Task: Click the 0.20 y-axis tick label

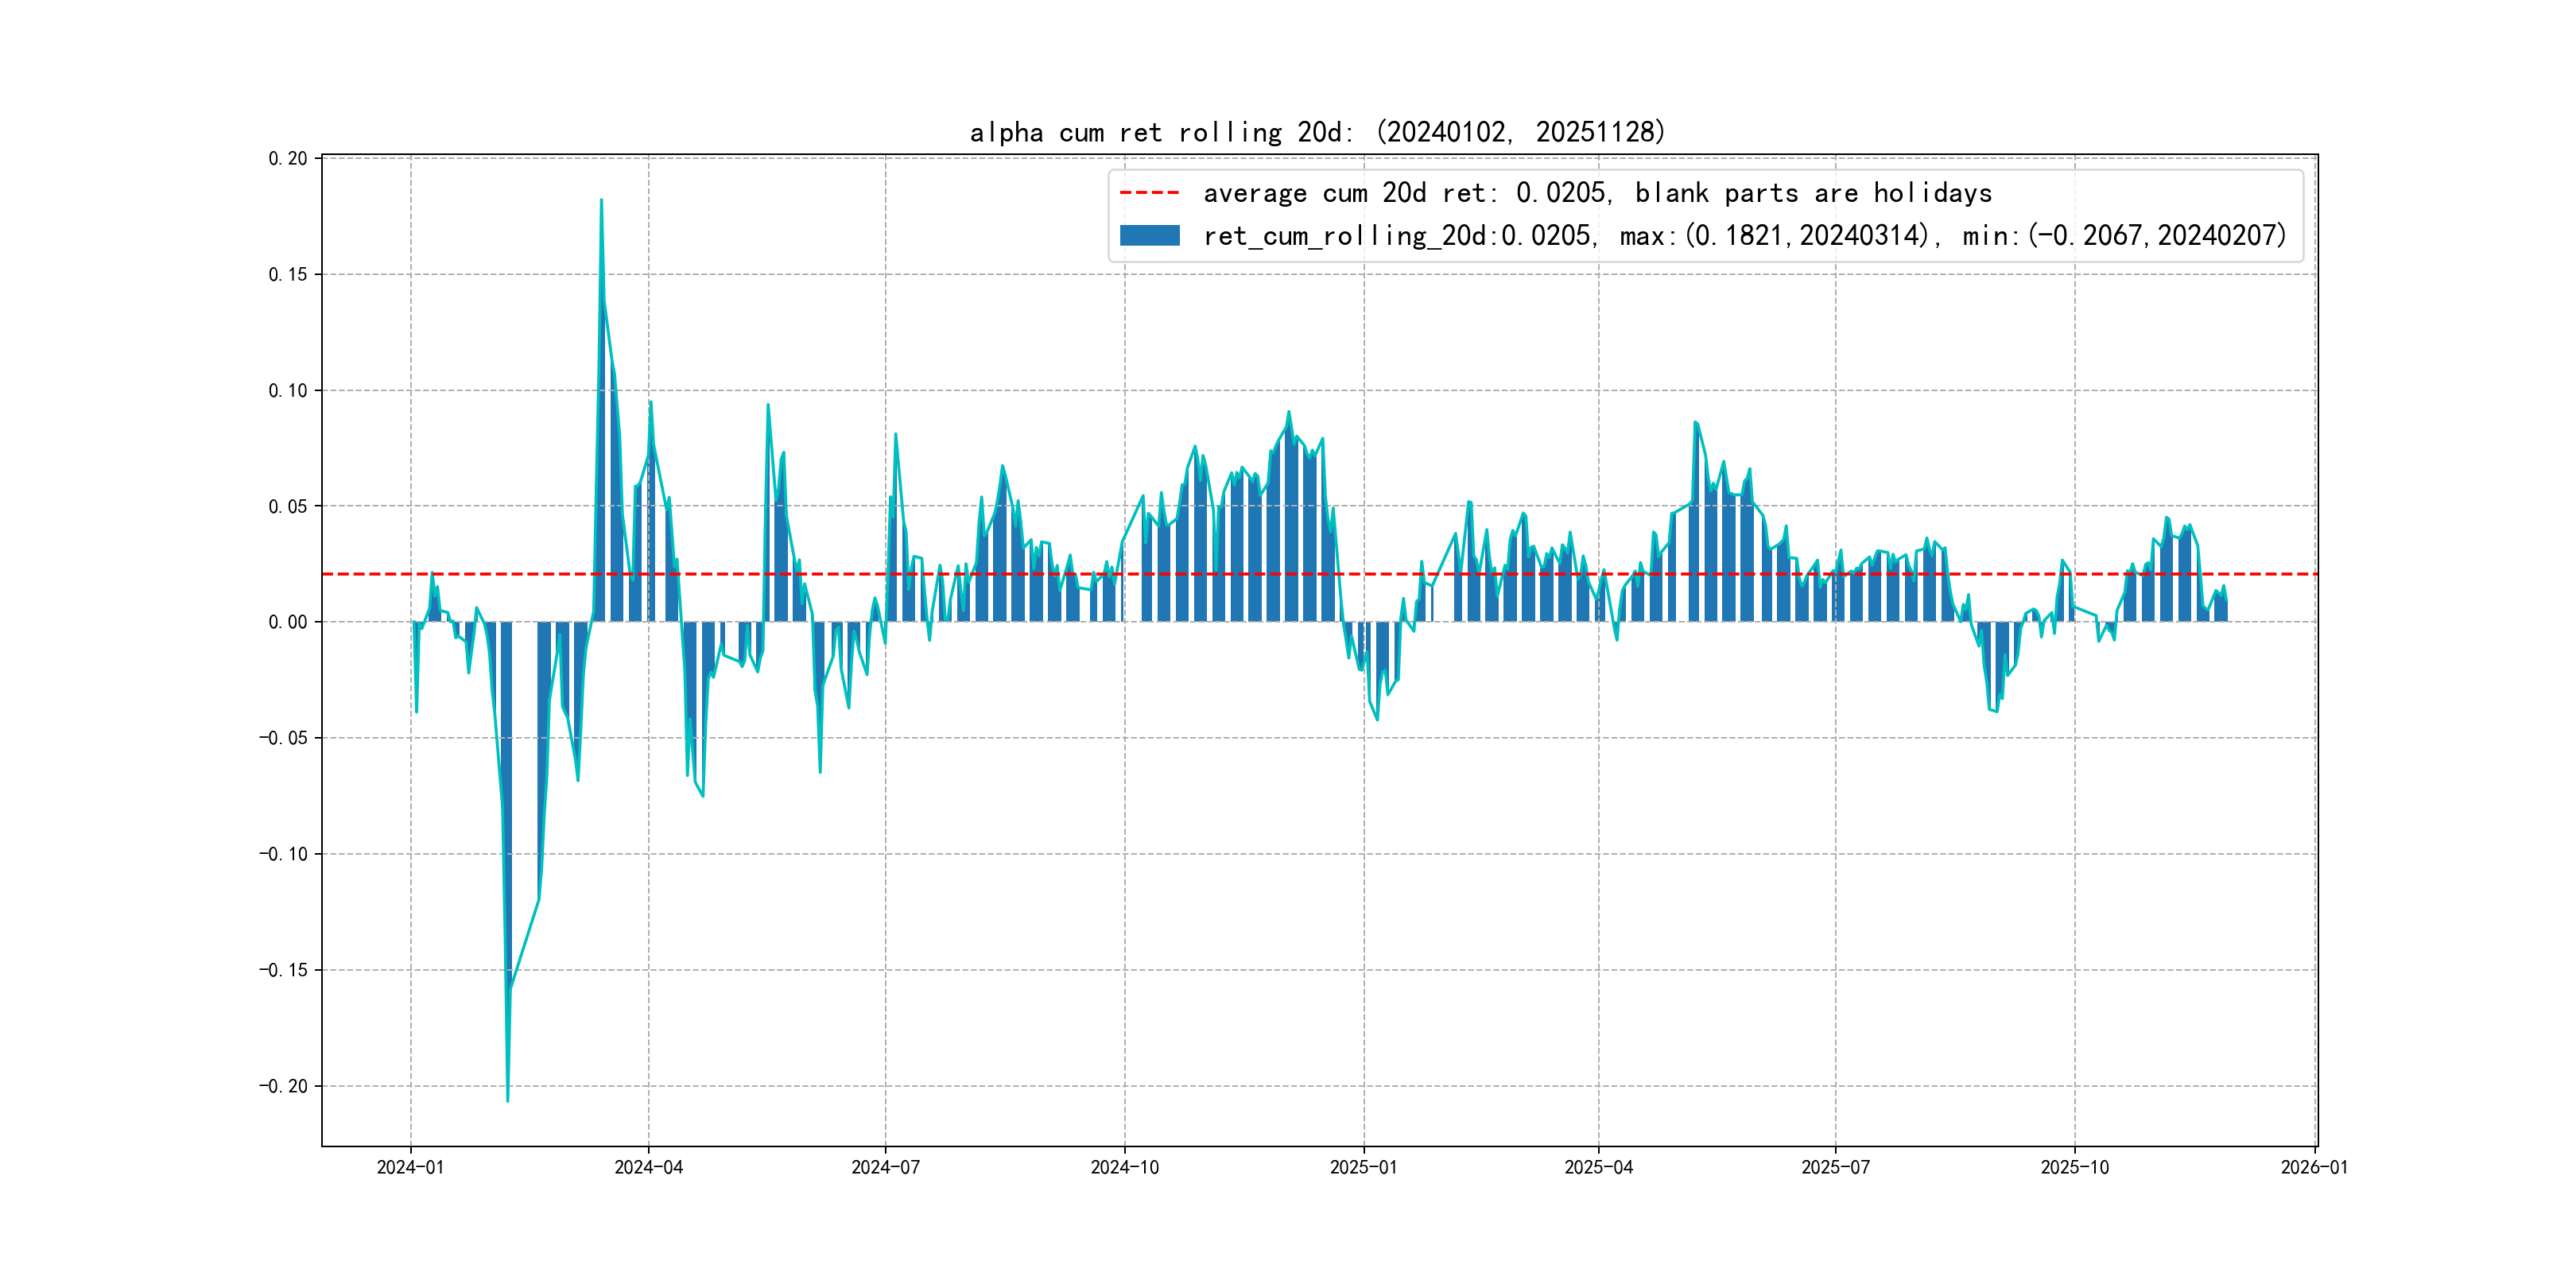Action: click(288, 158)
